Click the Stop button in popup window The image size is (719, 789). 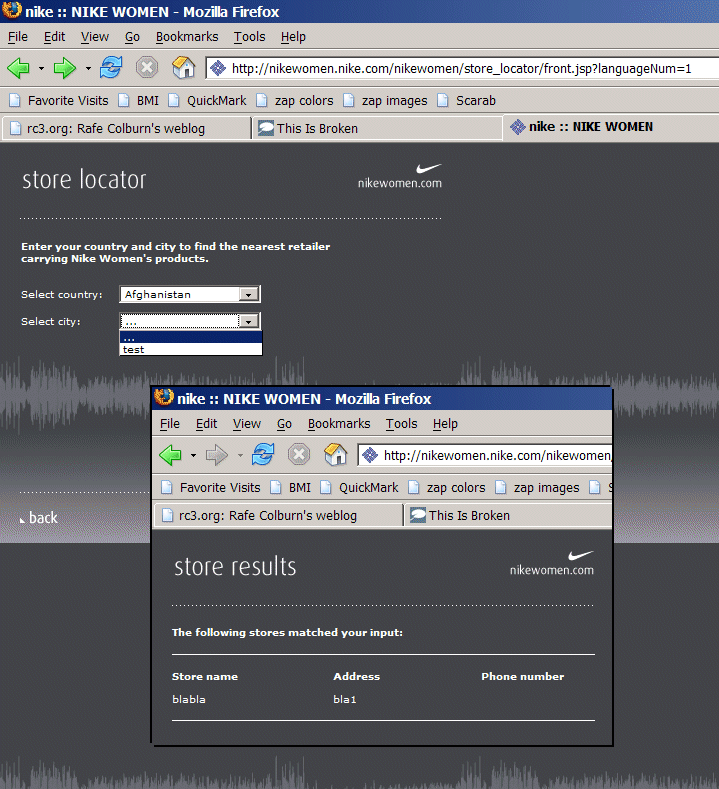pyautogui.click(x=299, y=454)
